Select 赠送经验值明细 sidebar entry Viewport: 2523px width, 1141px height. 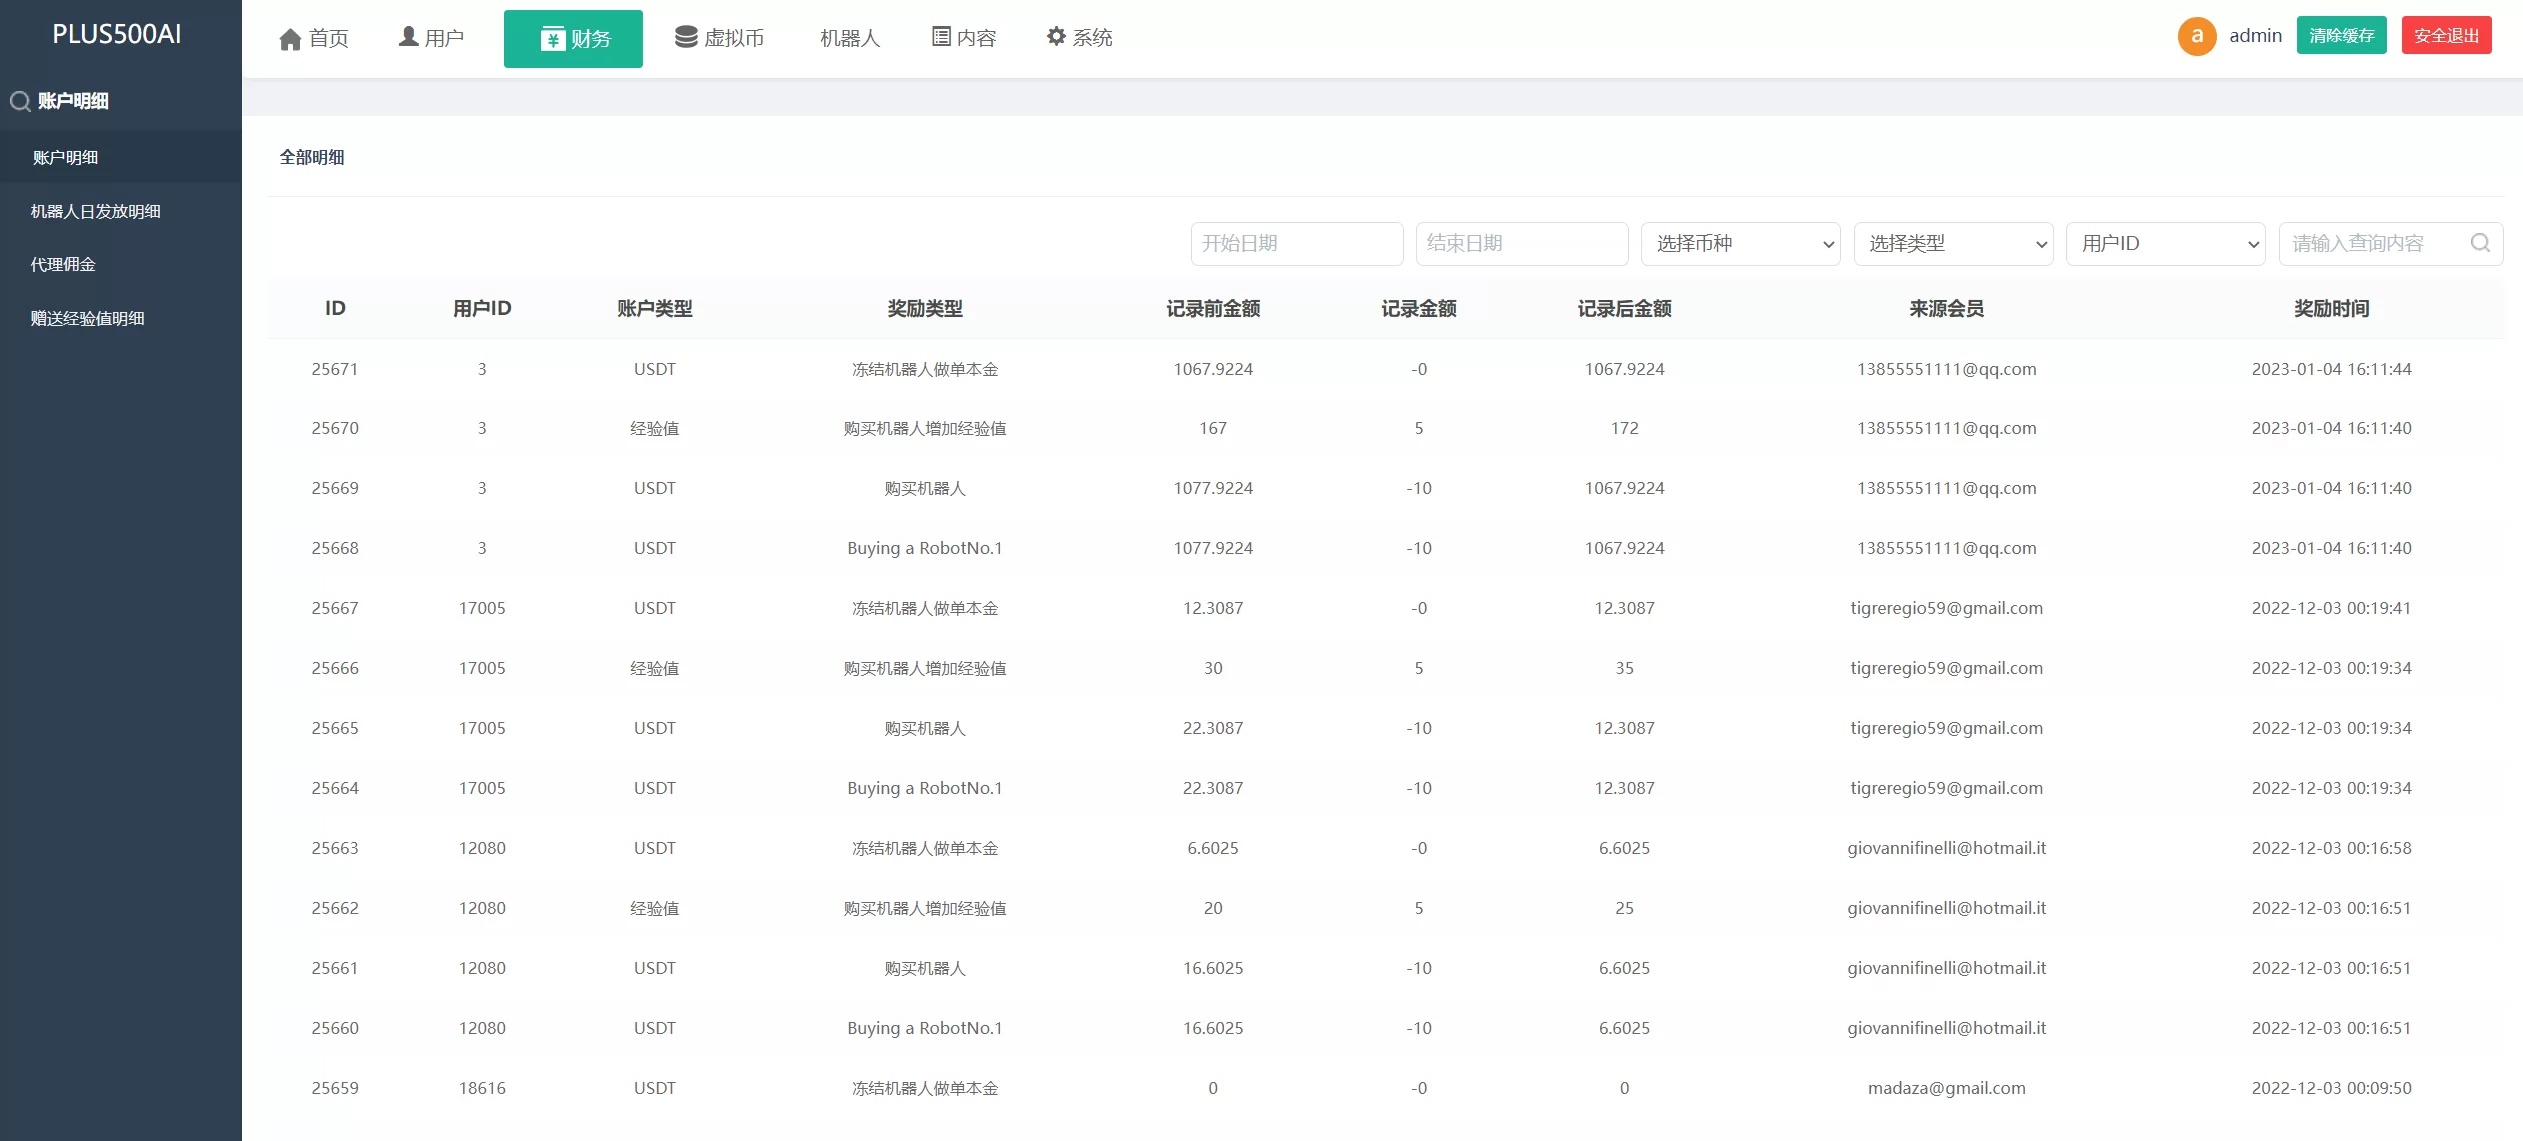pyautogui.click(x=88, y=318)
